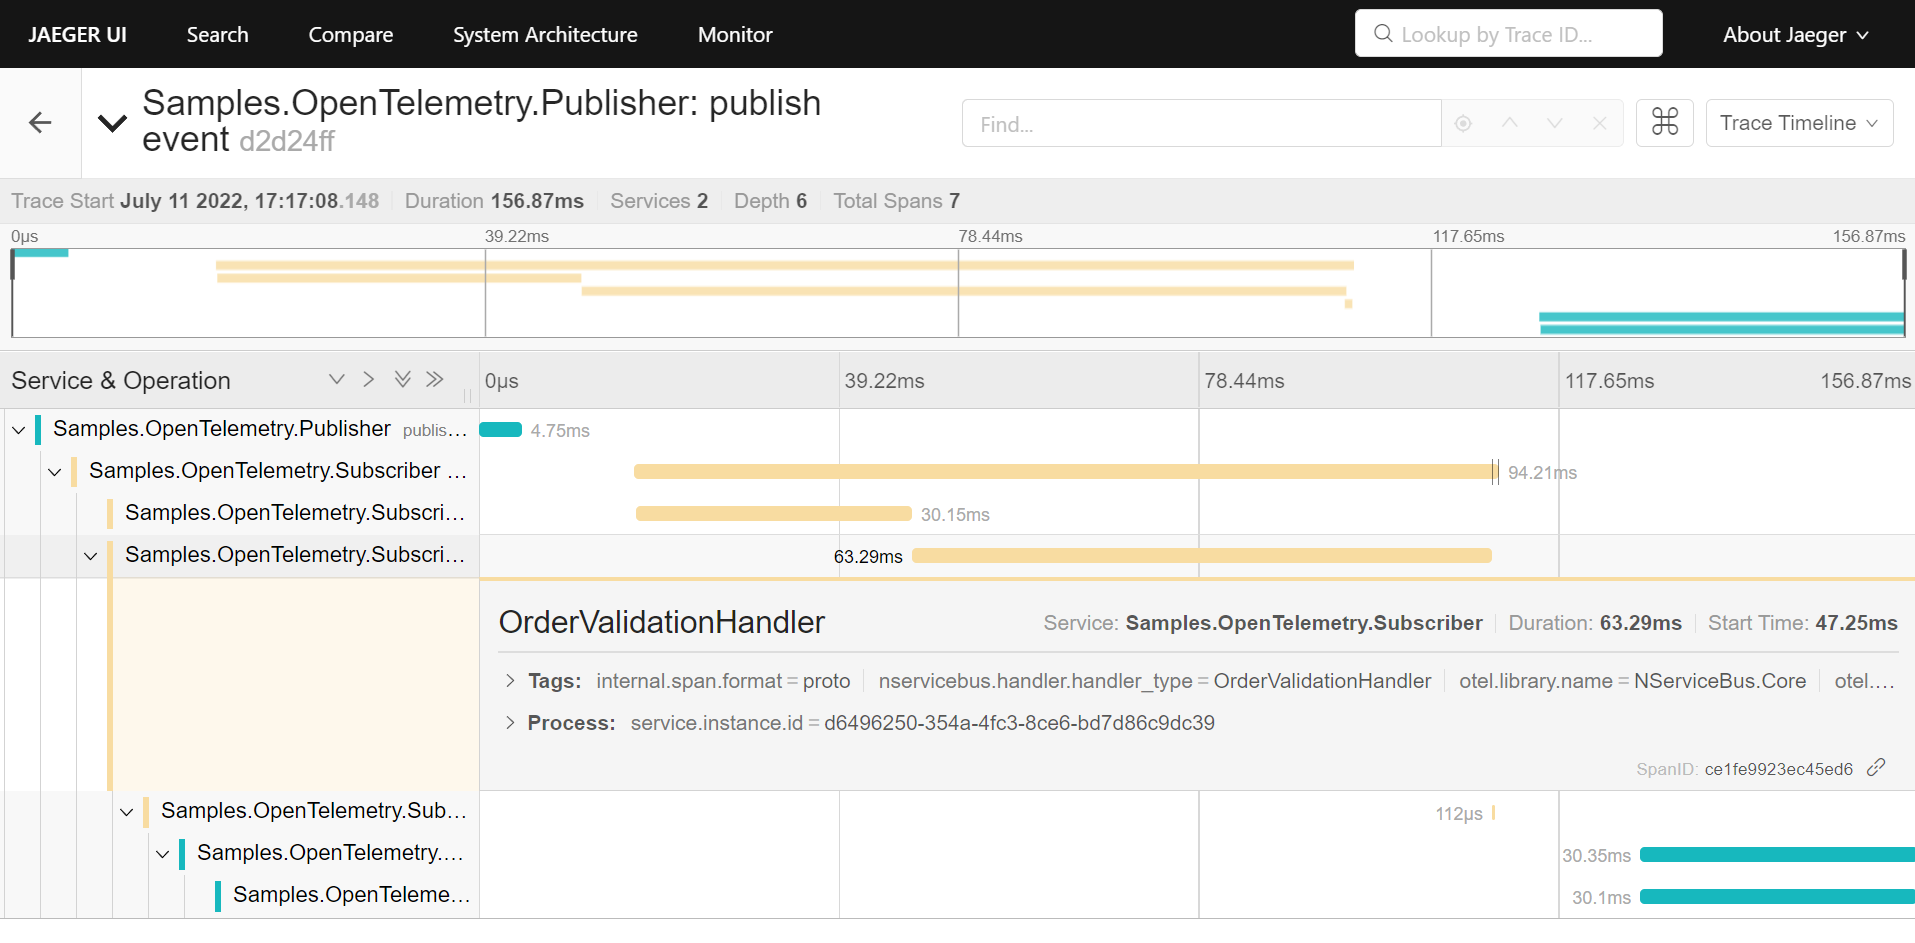1915x943 pixels.
Task: Go back using the left arrow icon
Action: (x=40, y=123)
